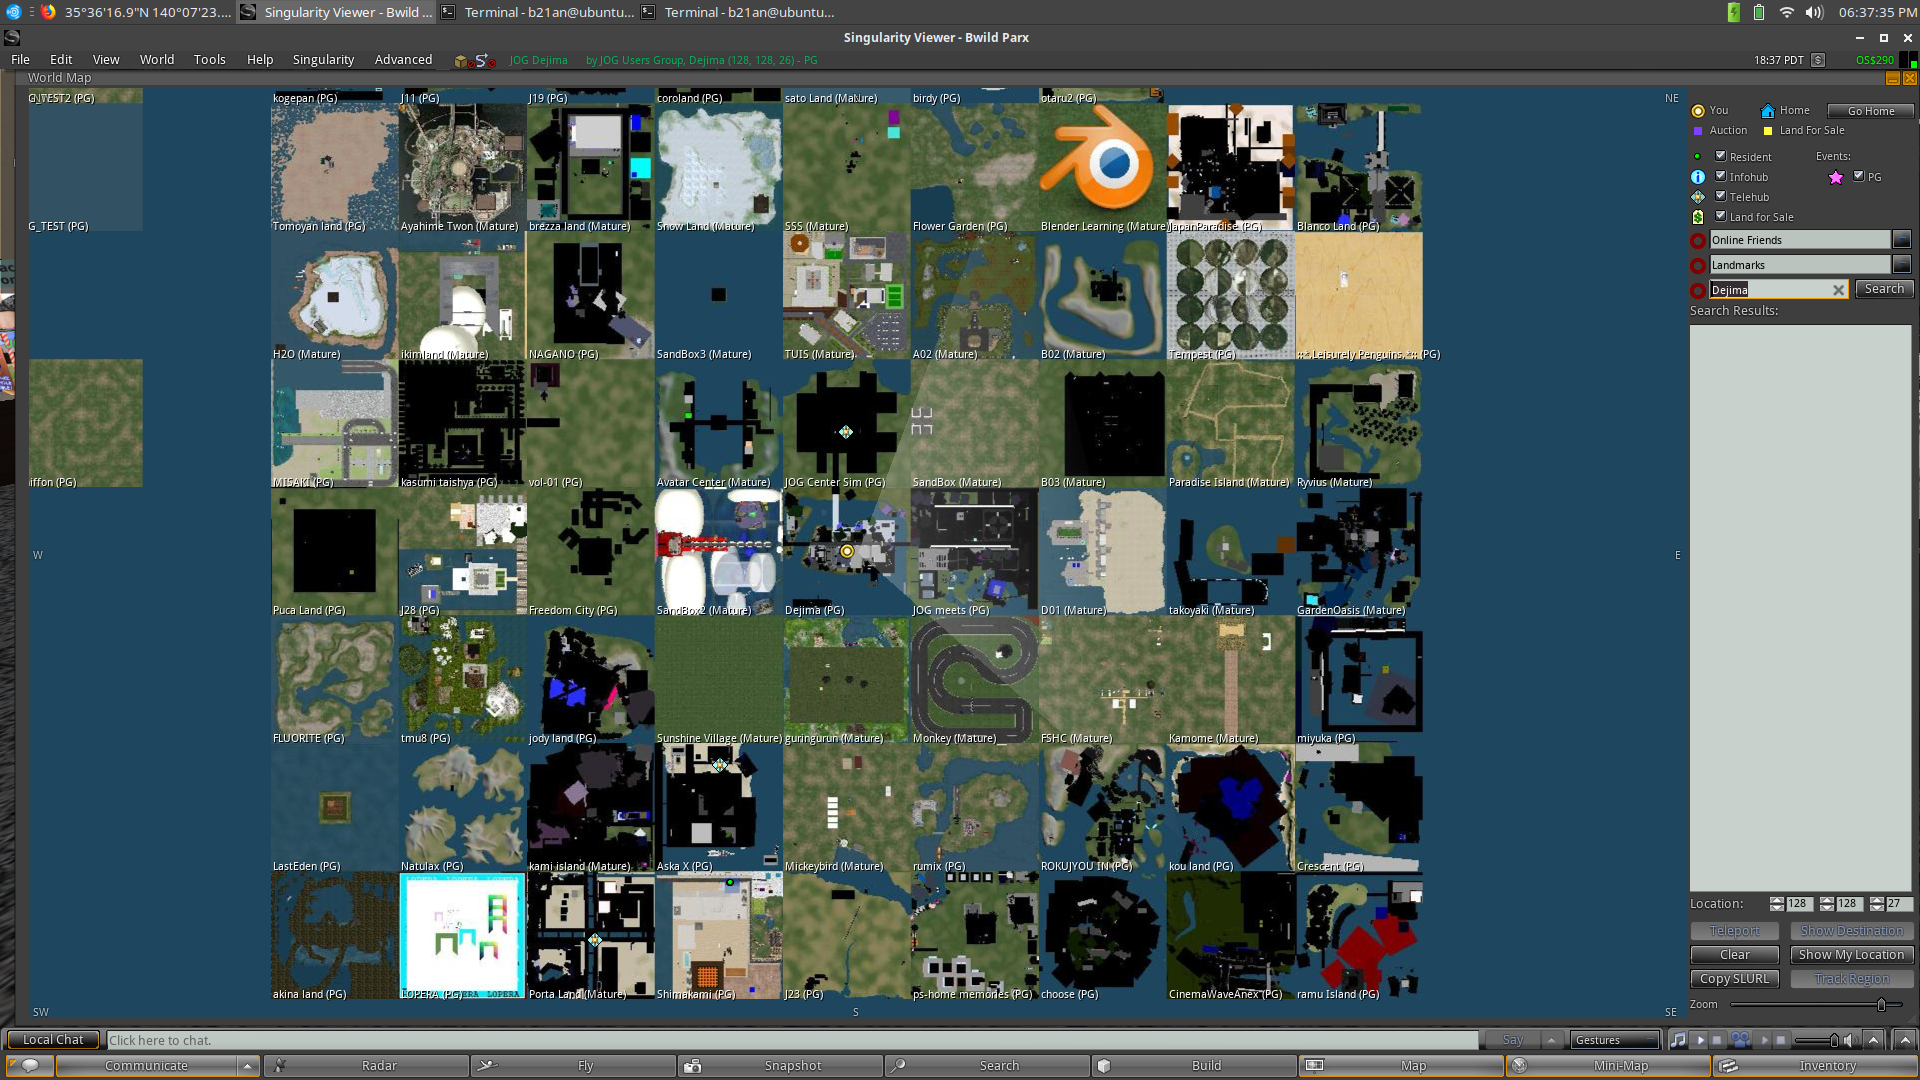Expand the Online Friends dropdown
The image size is (1920, 1080).
point(1902,240)
